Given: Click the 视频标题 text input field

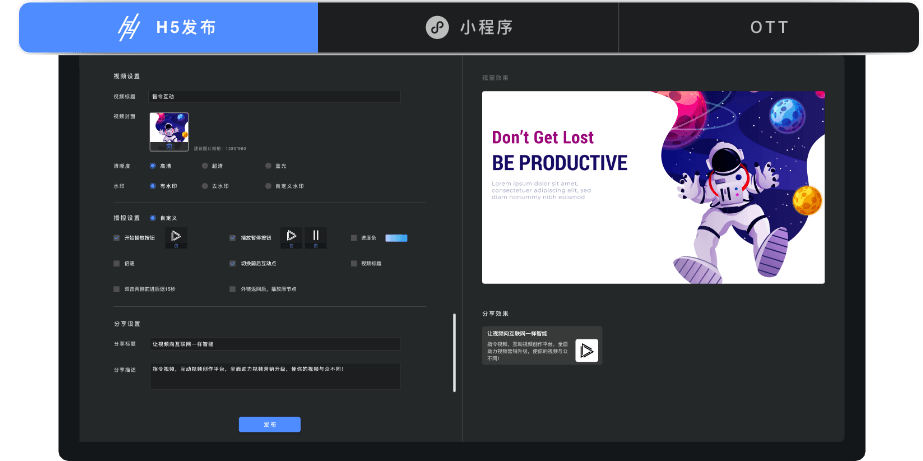Looking at the screenshot, I should coord(275,96).
